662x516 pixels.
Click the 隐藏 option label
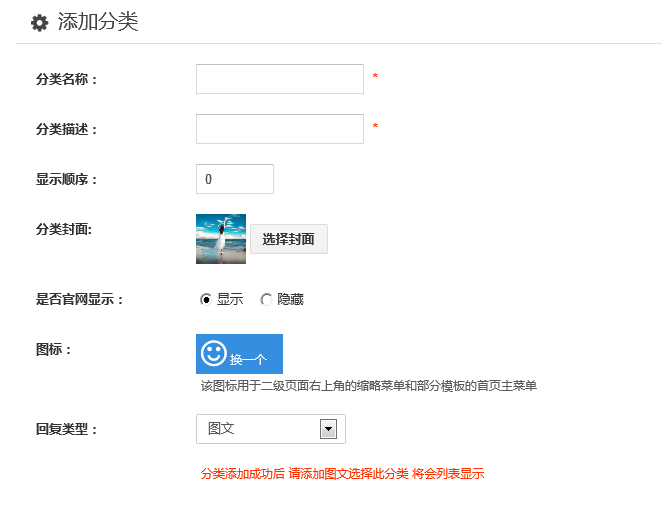pyautogui.click(x=290, y=299)
